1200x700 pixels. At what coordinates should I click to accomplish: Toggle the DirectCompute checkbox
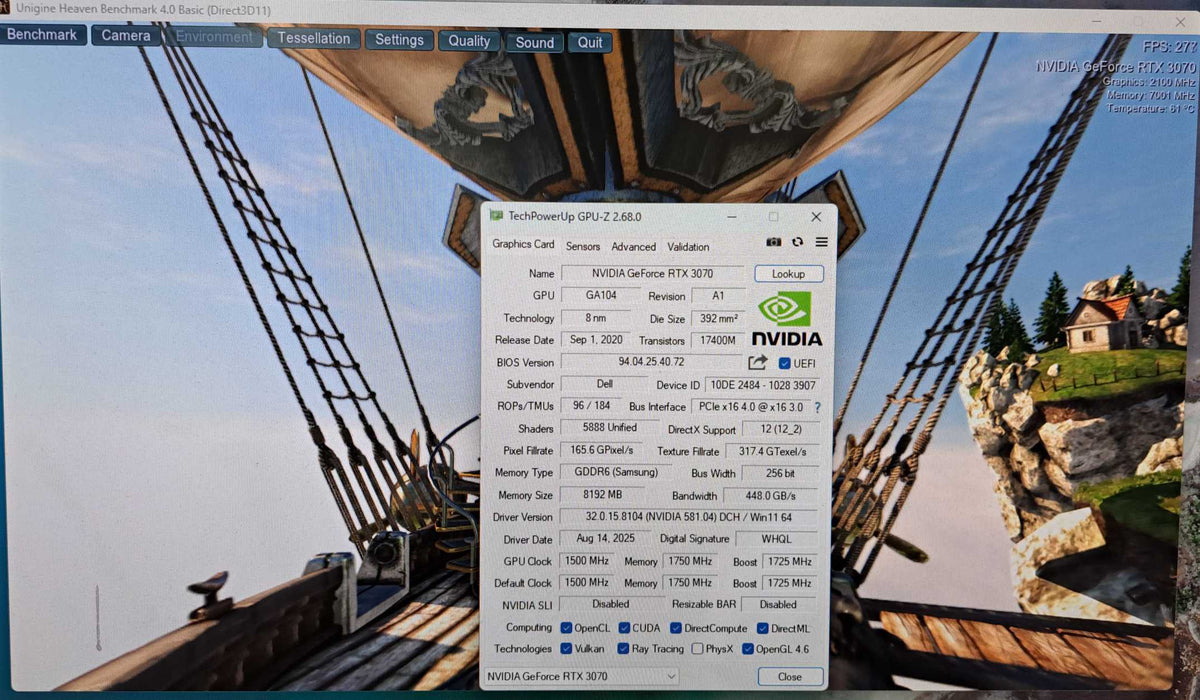tap(676, 629)
